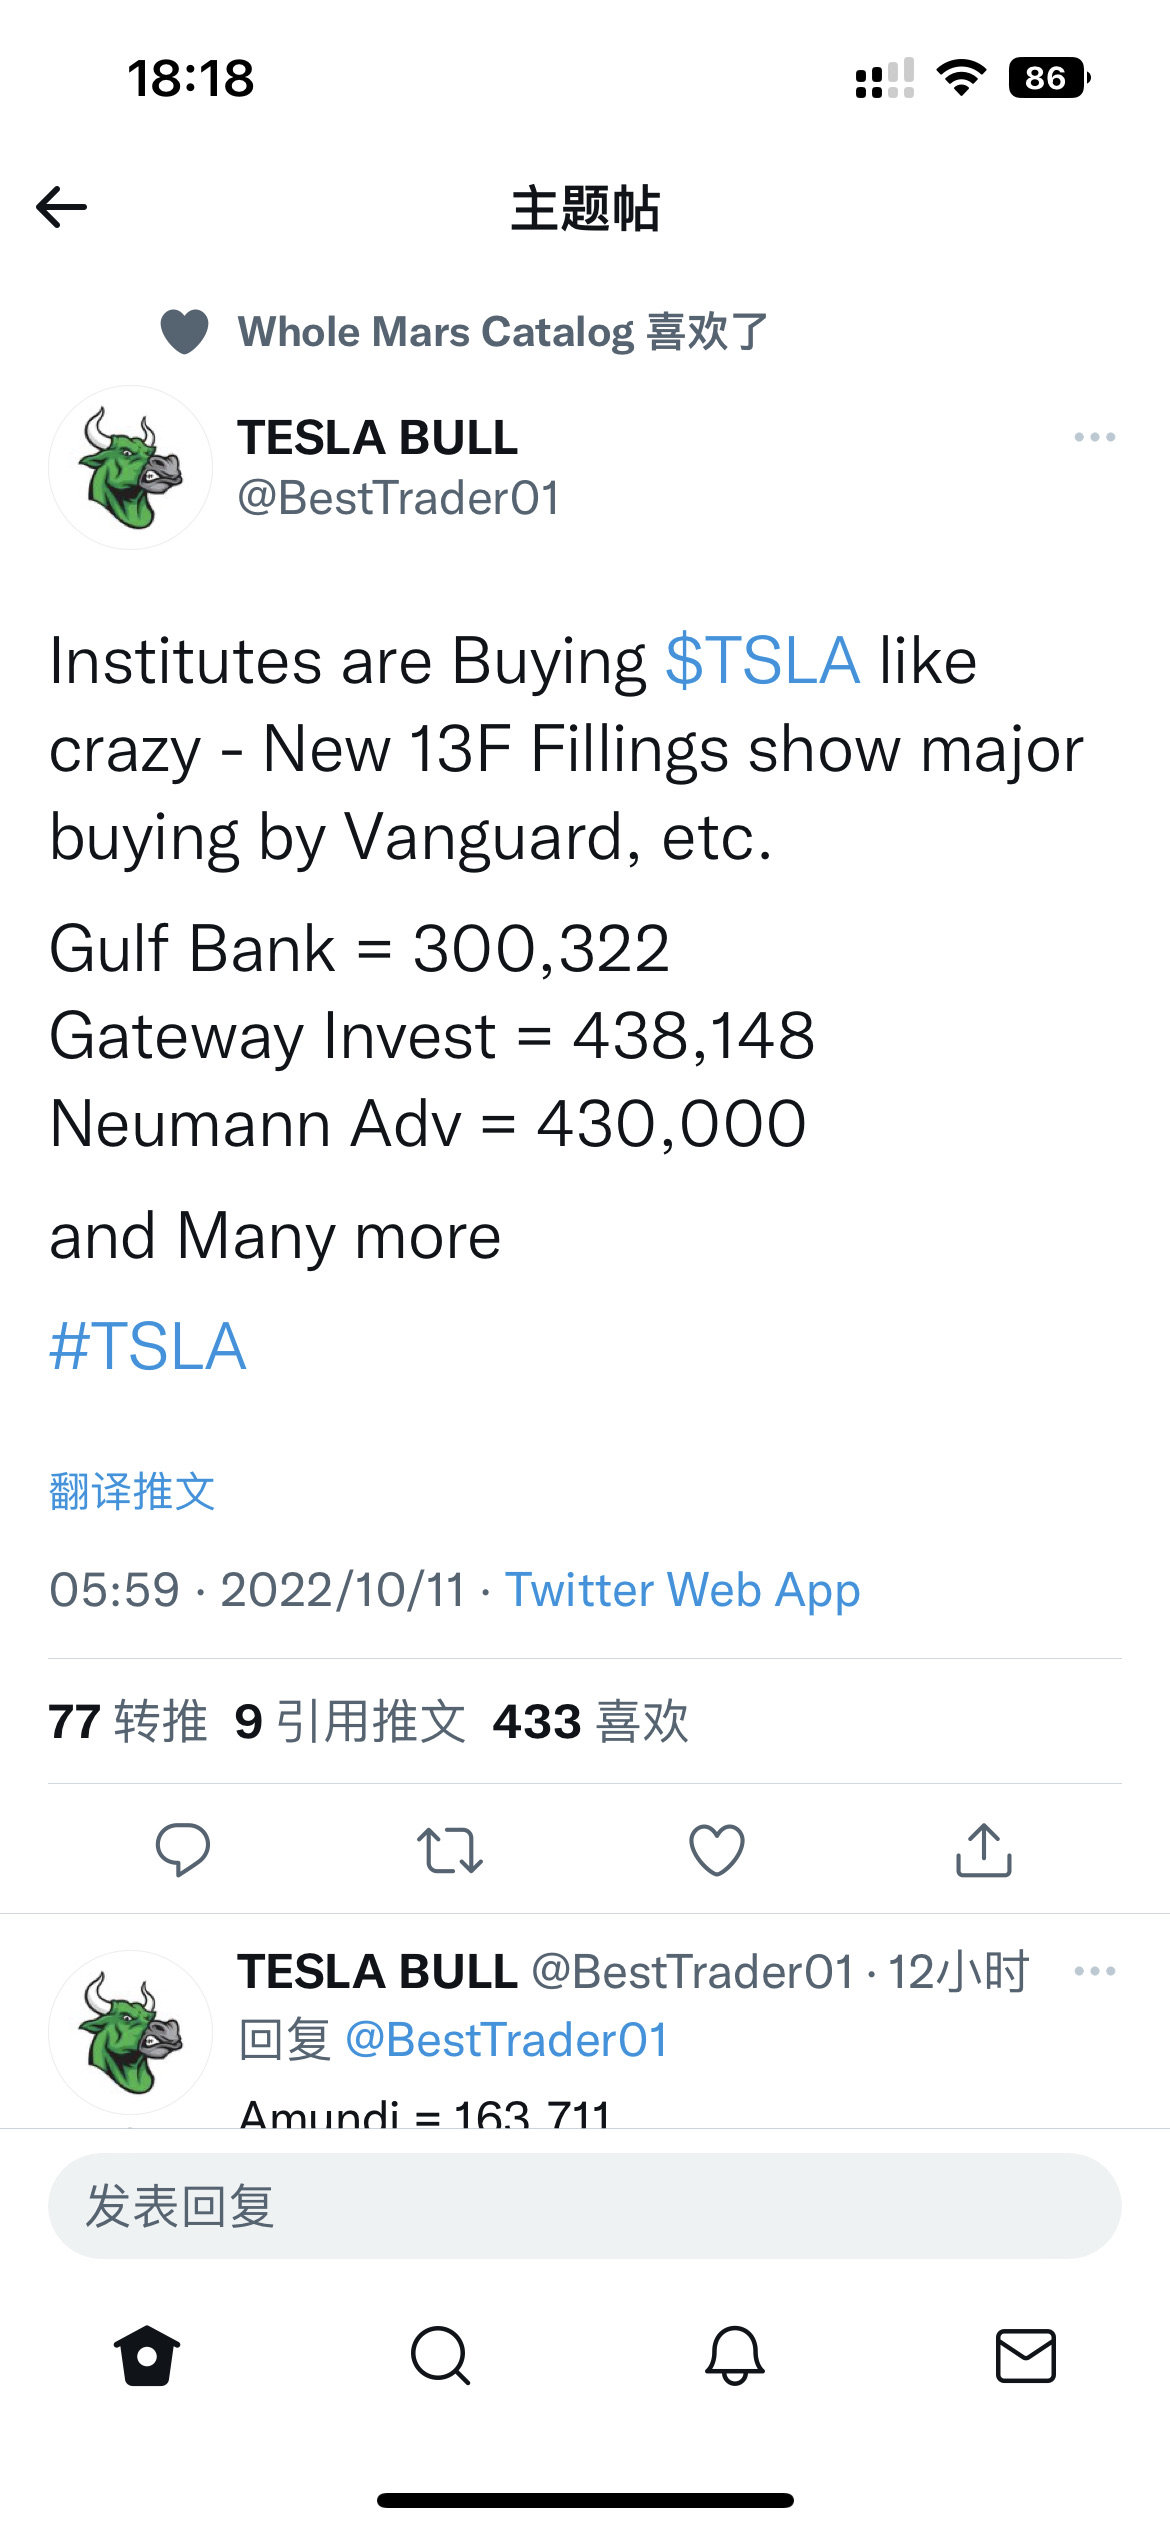This screenshot has height=2532, width=1170.
Task: Open the Search tab in bottom bar
Action: 440,2356
